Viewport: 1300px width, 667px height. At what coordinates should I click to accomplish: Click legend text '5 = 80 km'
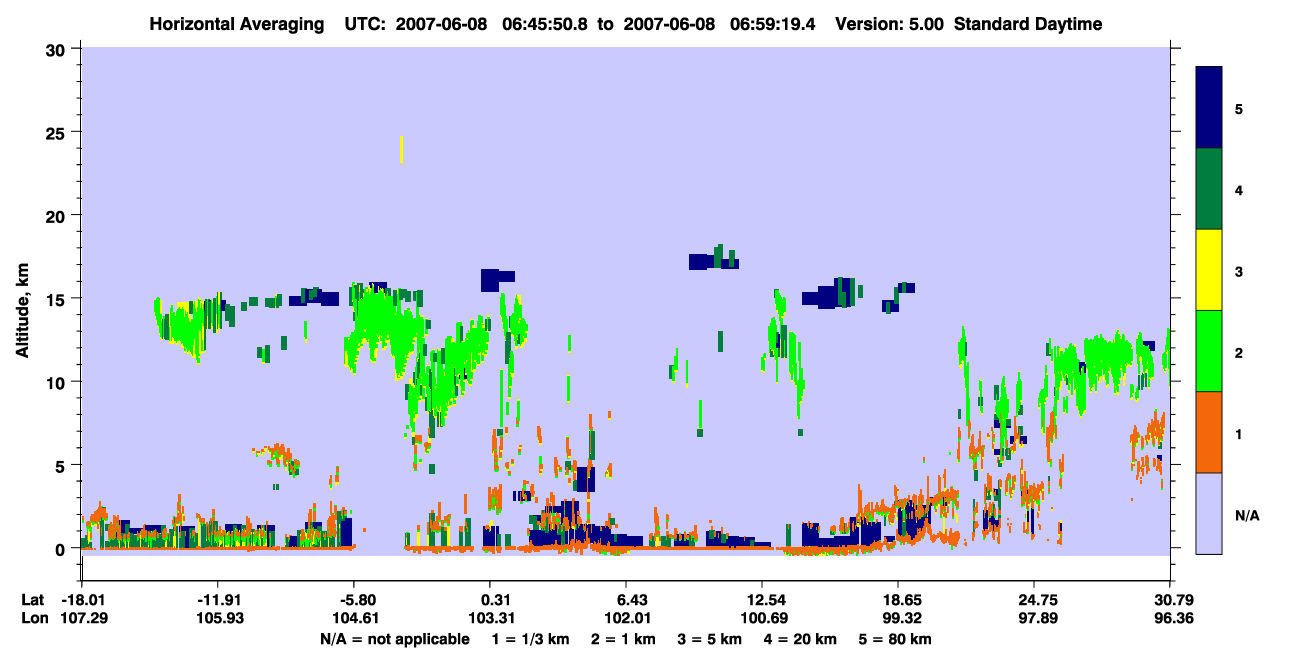[x=896, y=639]
